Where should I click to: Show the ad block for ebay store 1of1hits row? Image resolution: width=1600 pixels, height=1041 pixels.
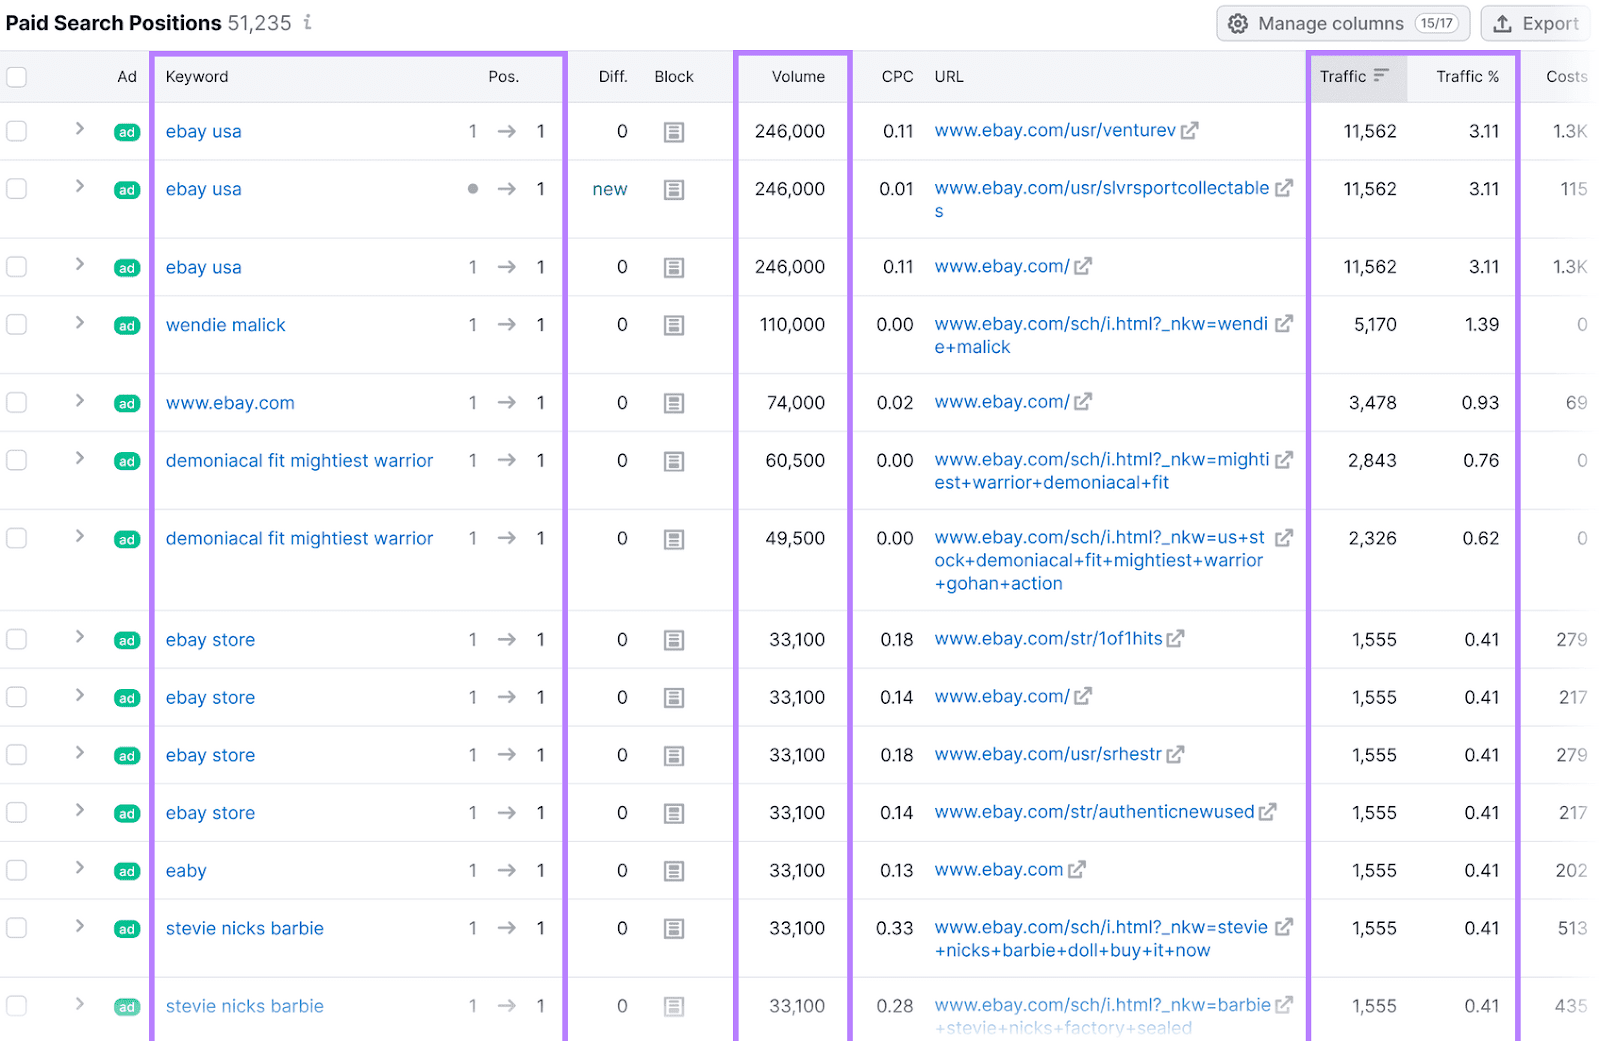point(674,641)
